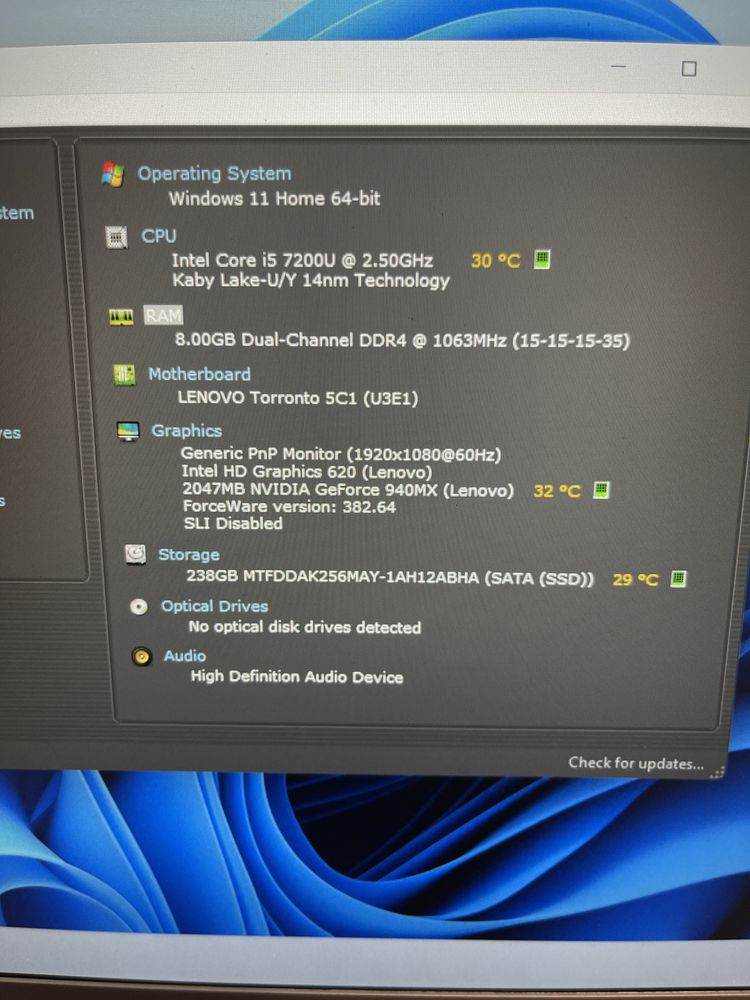Minimize the Speccy window
The image size is (750, 1000).
tap(618, 66)
